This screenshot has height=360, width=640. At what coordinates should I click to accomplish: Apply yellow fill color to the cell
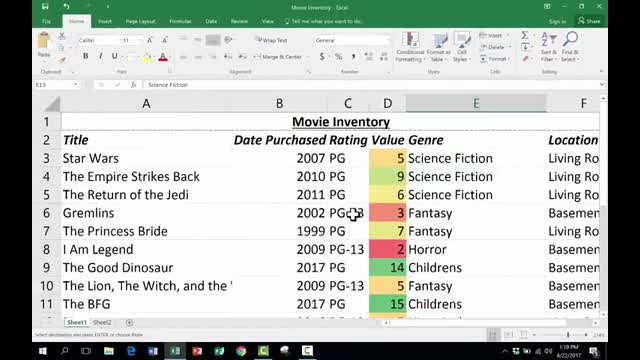pos(147,57)
